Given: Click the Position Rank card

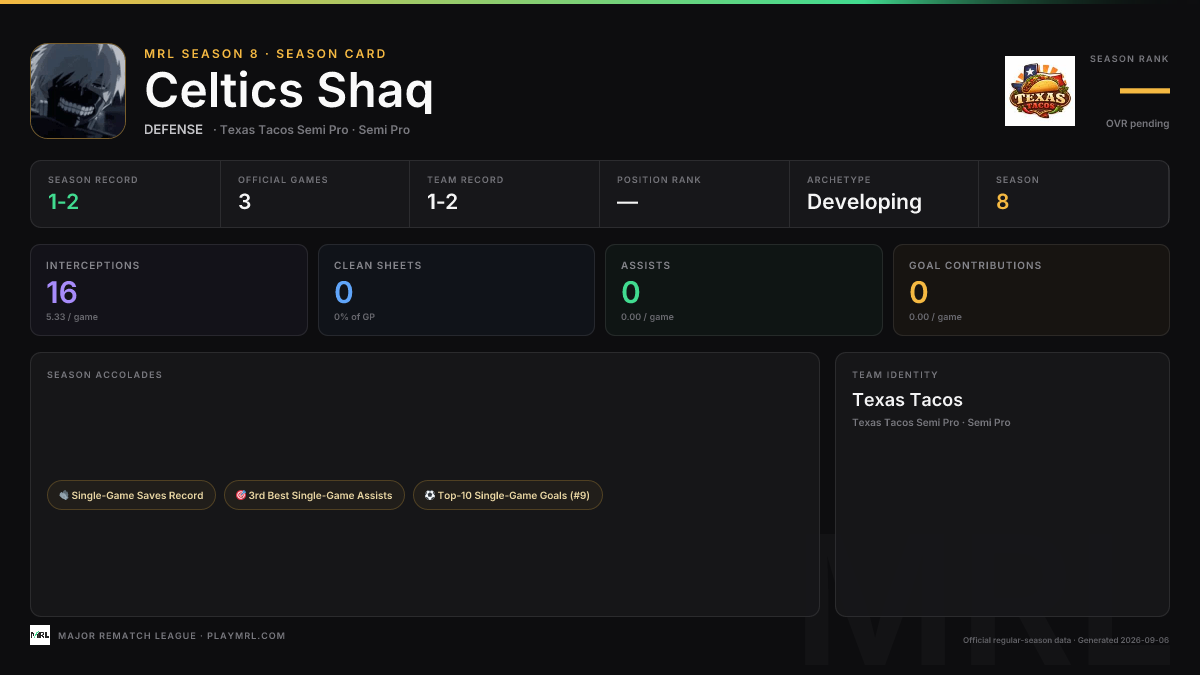Looking at the screenshot, I should click(695, 194).
